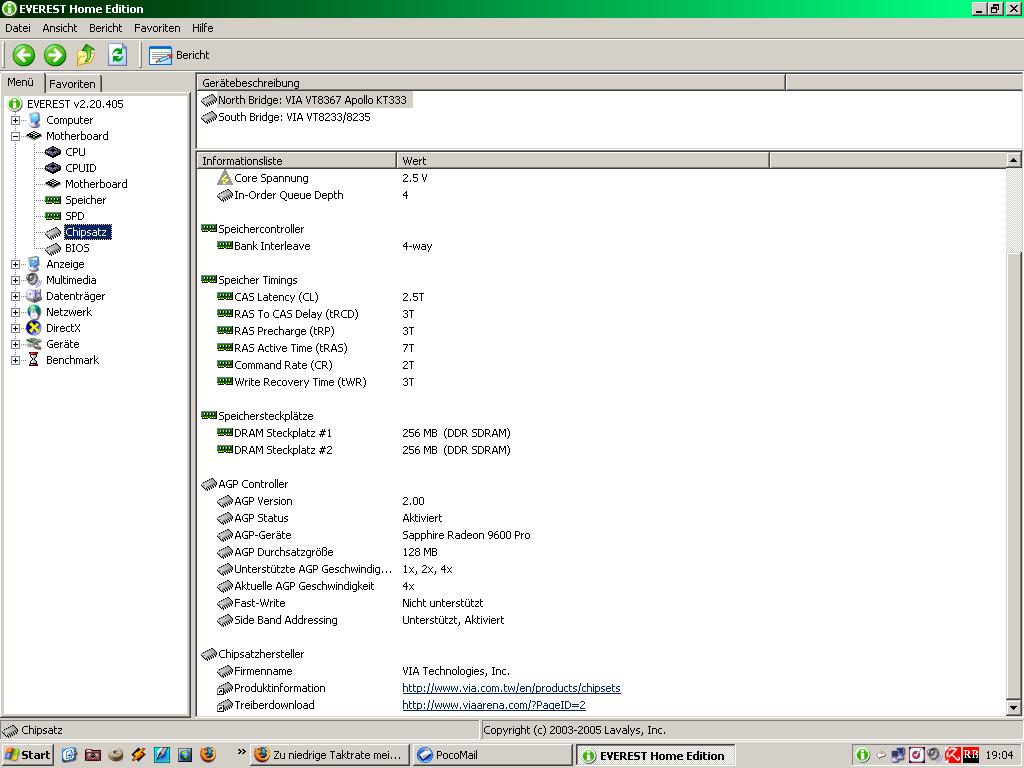Click scrollbar up arrow in info list
This screenshot has width=1024, height=768.
[x=1013, y=160]
